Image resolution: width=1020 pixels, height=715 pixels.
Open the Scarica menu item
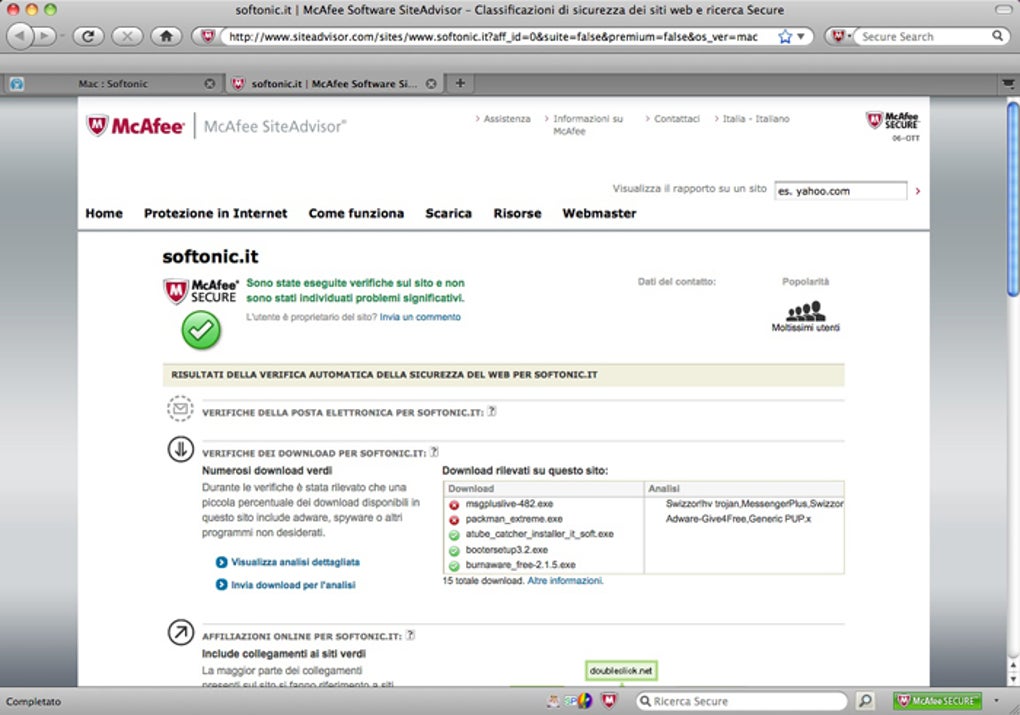click(x=448, y=213)
